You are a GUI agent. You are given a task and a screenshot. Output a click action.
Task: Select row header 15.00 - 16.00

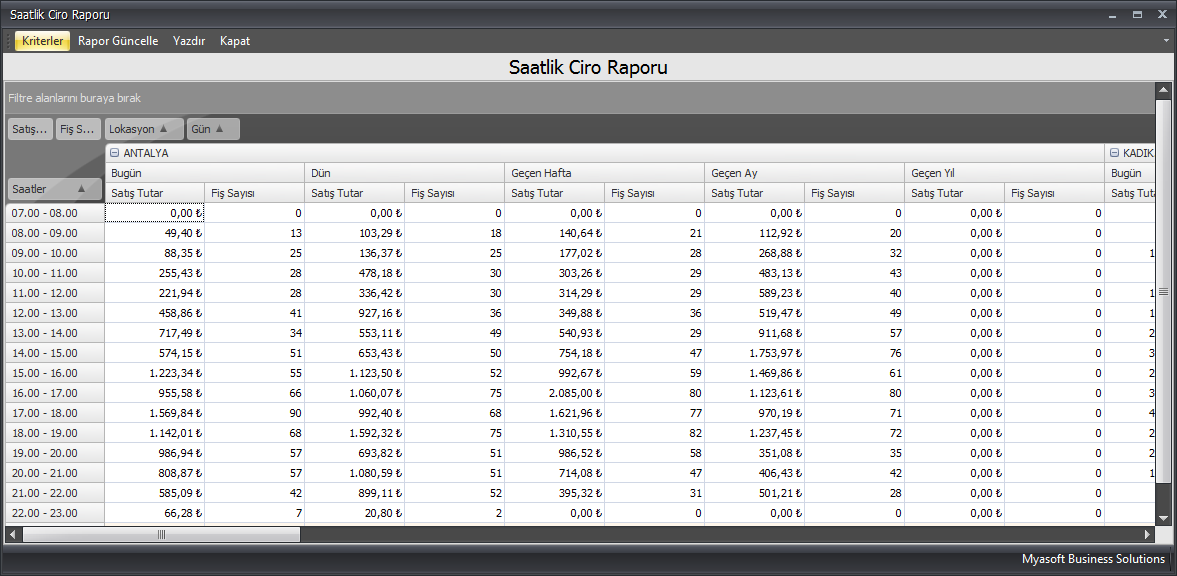(x=55, y=373)
